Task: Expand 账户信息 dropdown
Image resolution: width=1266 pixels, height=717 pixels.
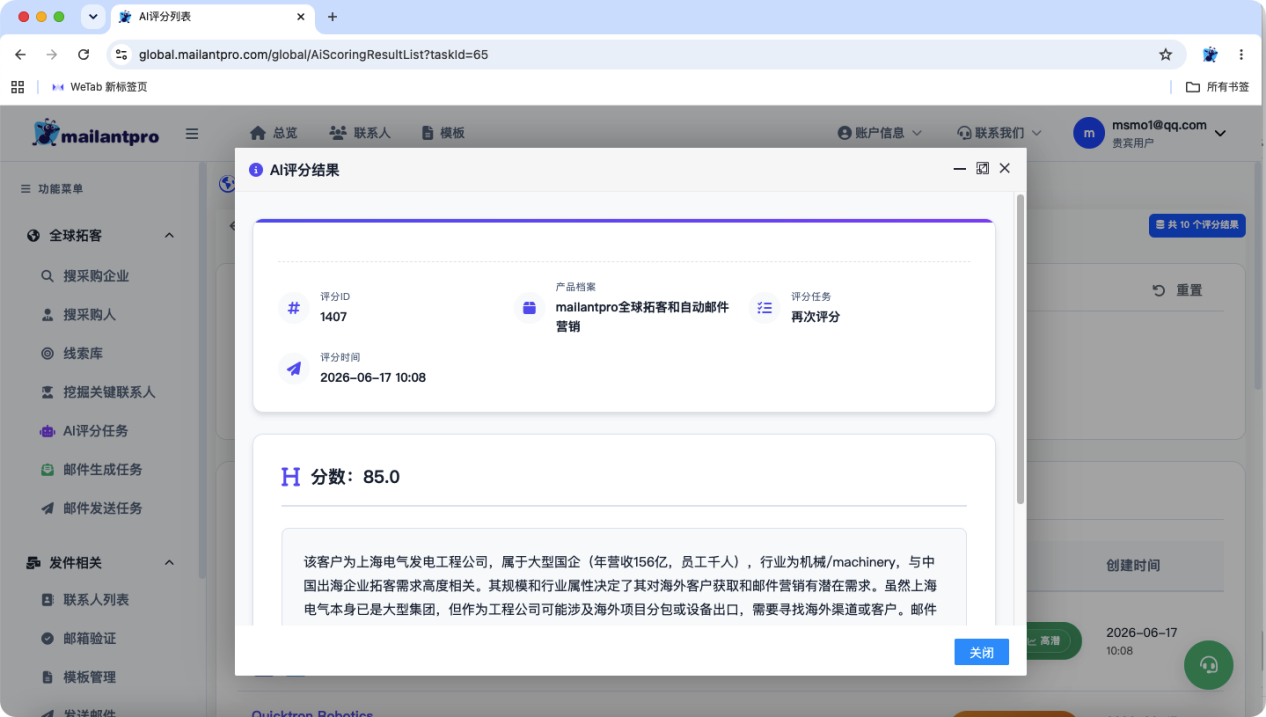Action: [x=879, y=133]
